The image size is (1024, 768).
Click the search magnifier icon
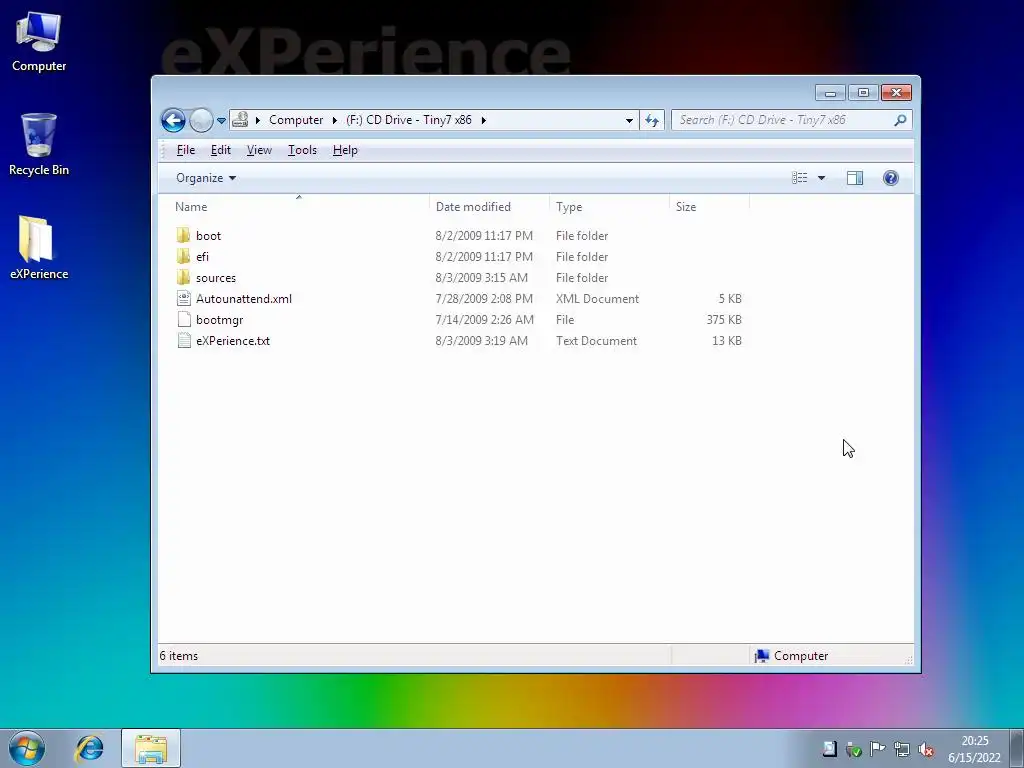point(901,120)
